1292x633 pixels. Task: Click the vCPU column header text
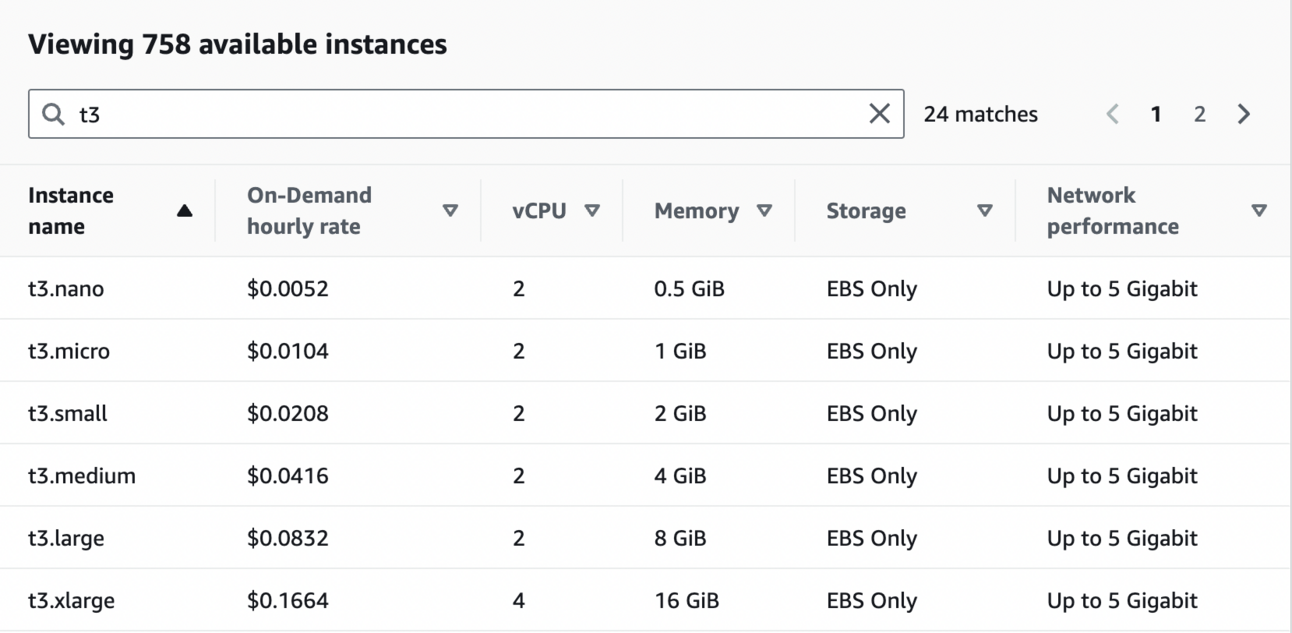[x=539, y=211]
